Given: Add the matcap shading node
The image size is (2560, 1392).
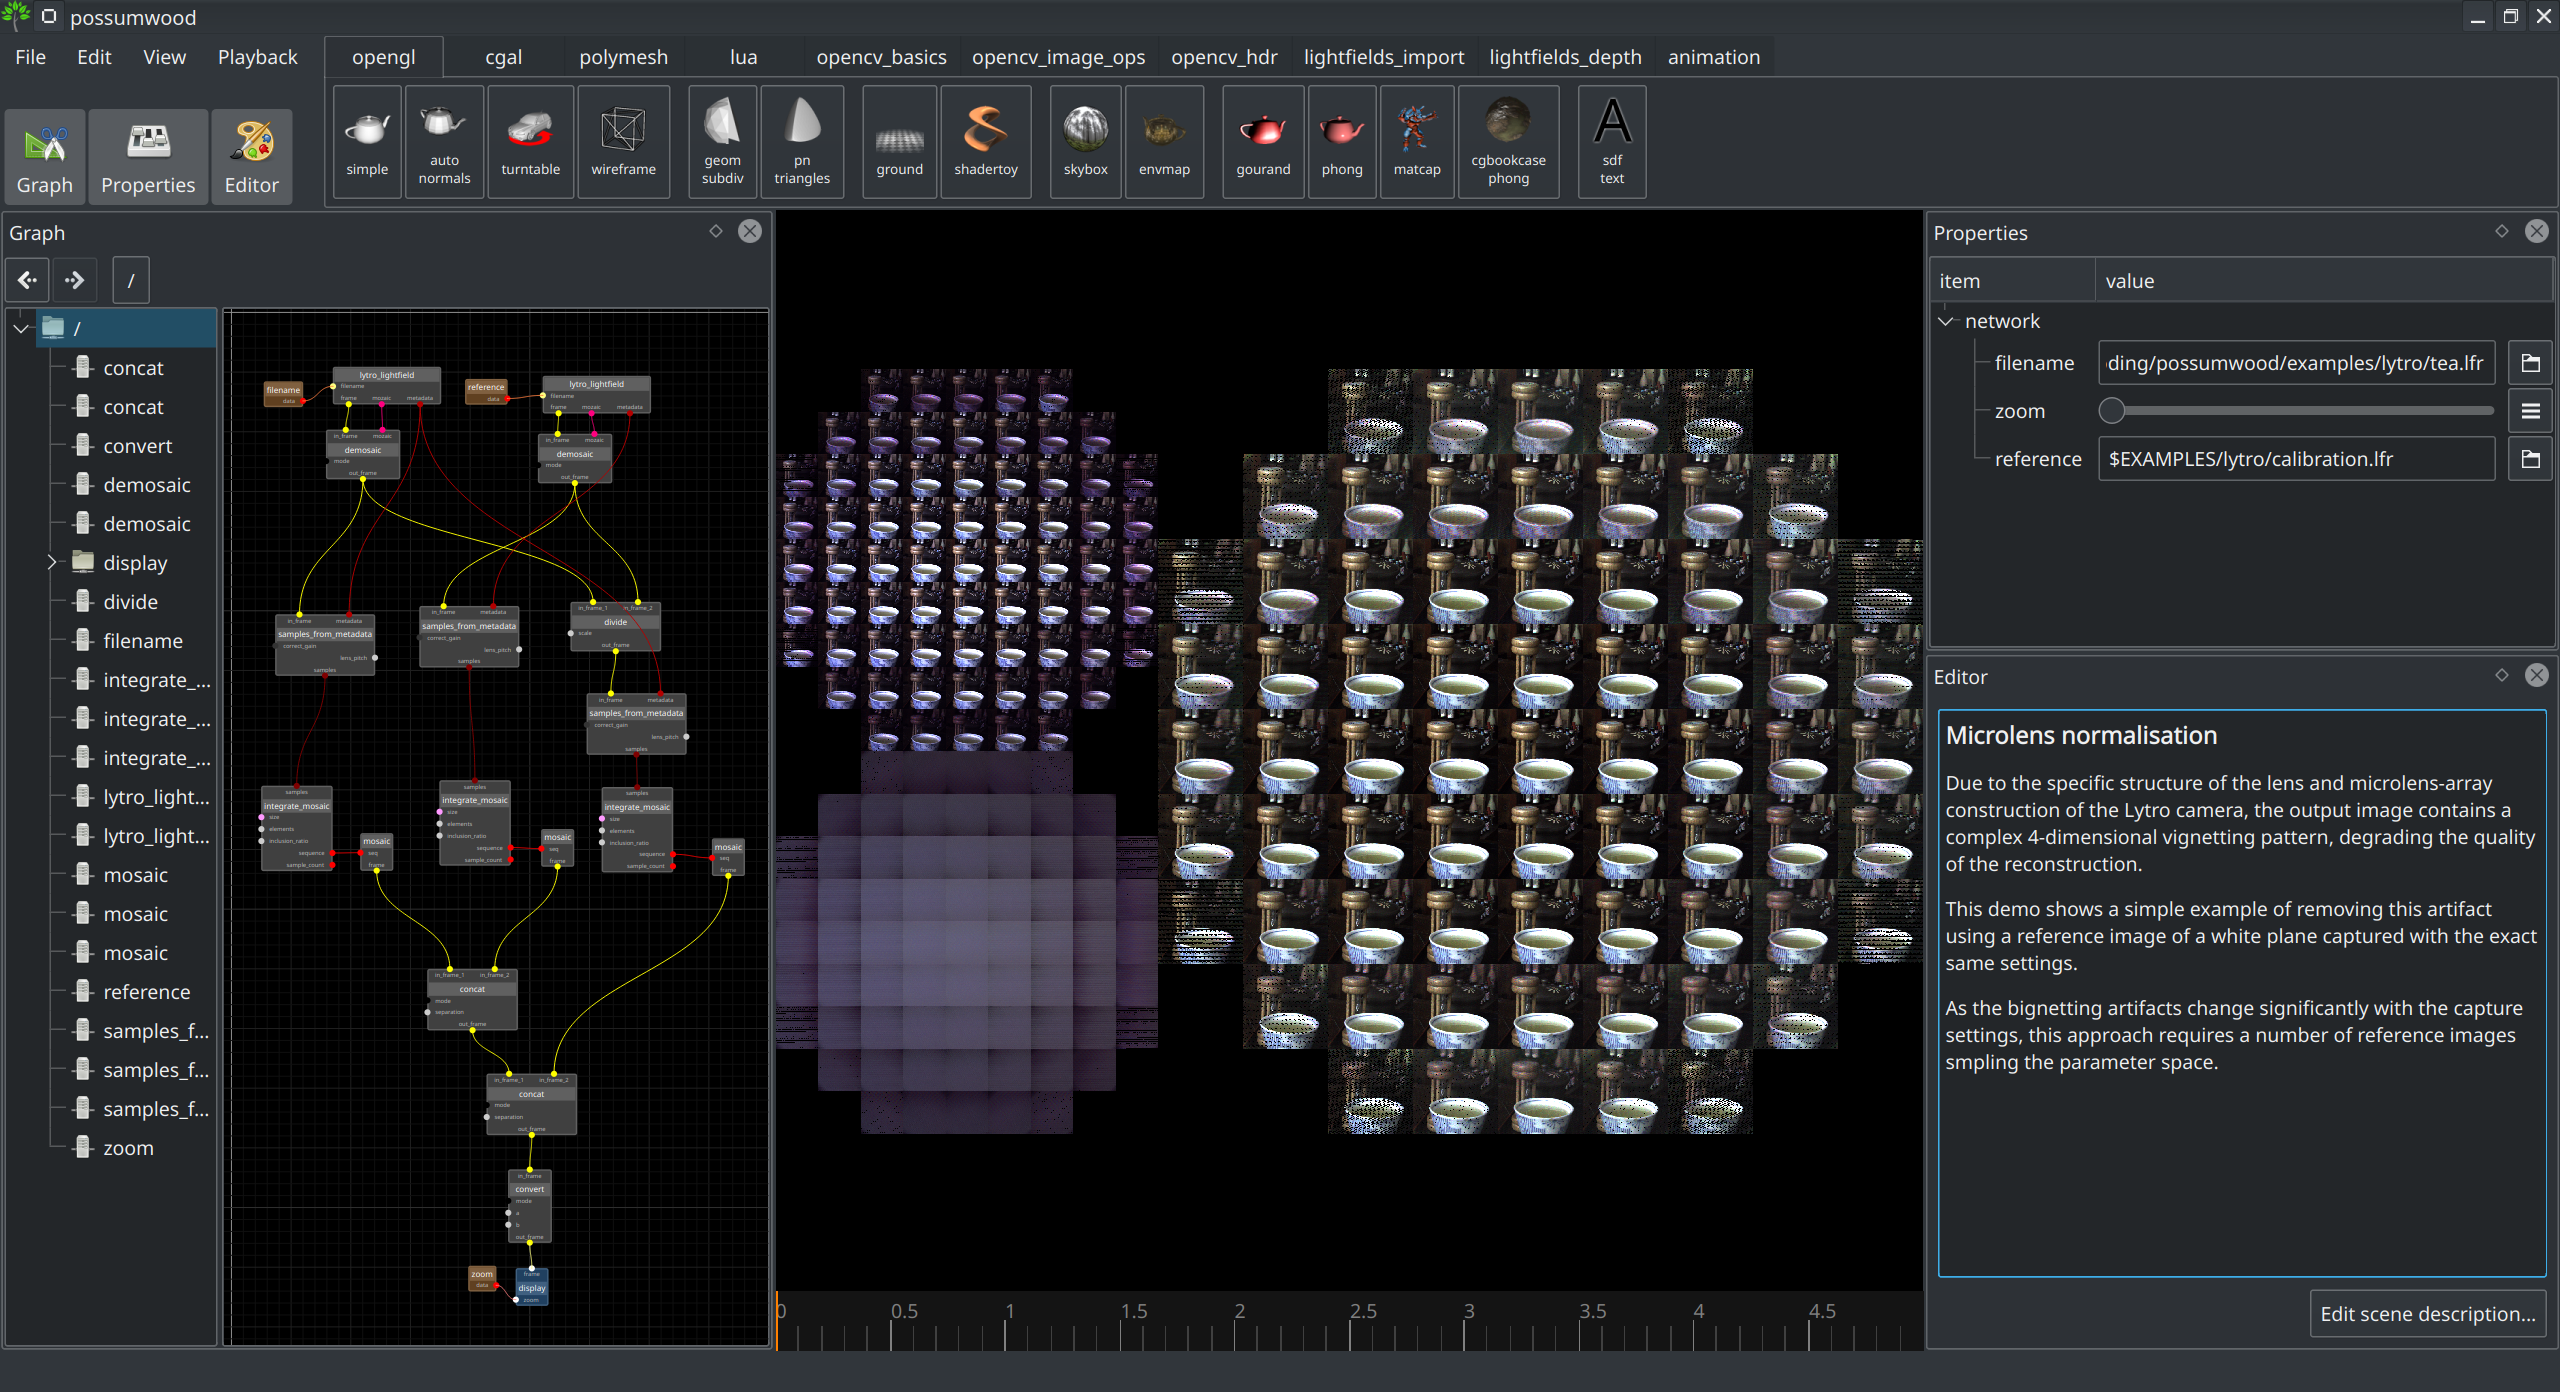Looking at the screenshot, I should click(x=1416, y=141).
